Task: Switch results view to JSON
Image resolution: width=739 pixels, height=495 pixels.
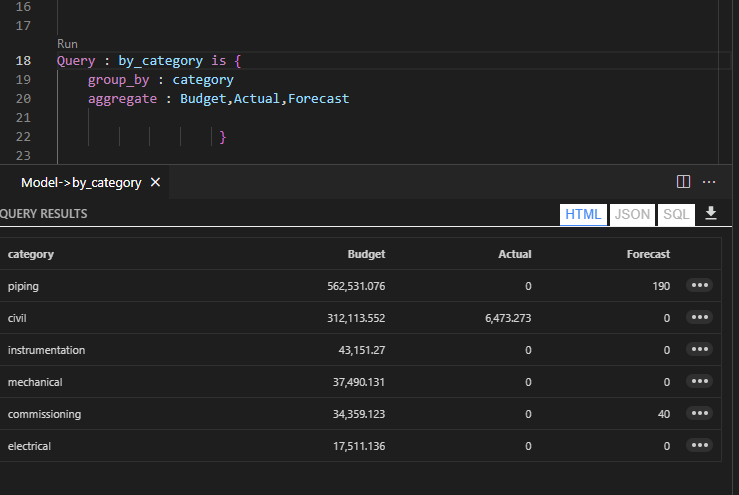Action: point(632,214)
